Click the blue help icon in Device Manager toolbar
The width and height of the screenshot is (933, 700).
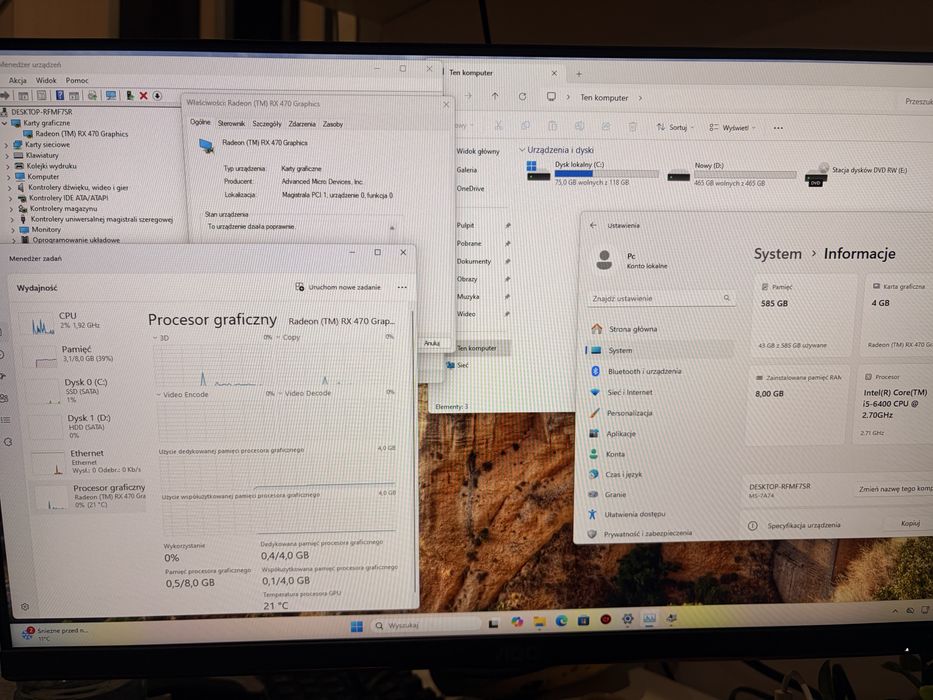60,95
